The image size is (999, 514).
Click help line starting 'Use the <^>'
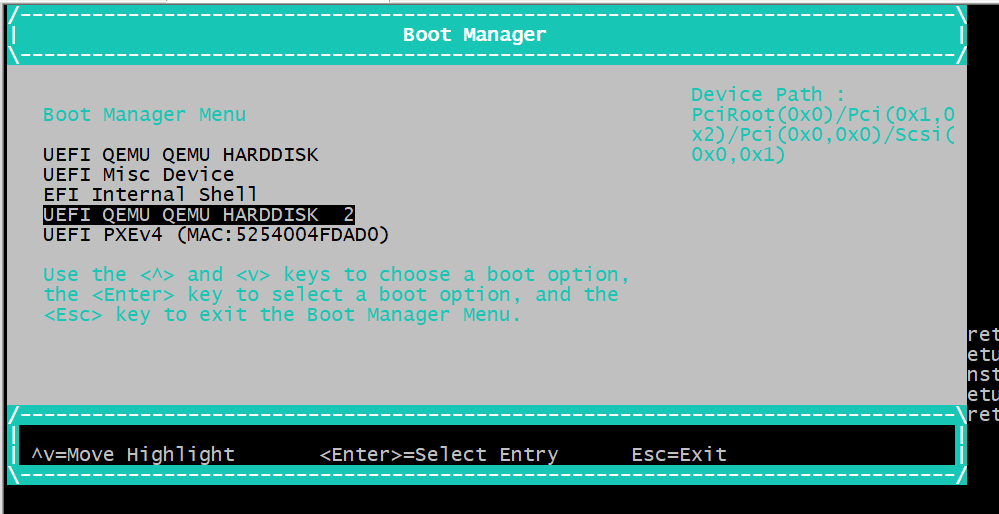[x=337, y=275]
